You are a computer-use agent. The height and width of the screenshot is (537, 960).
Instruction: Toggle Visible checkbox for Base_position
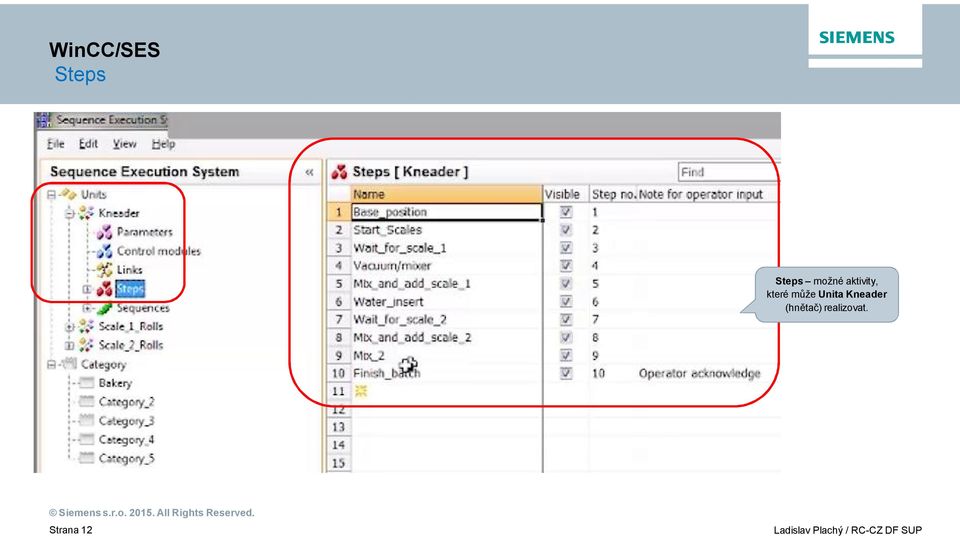566,212
